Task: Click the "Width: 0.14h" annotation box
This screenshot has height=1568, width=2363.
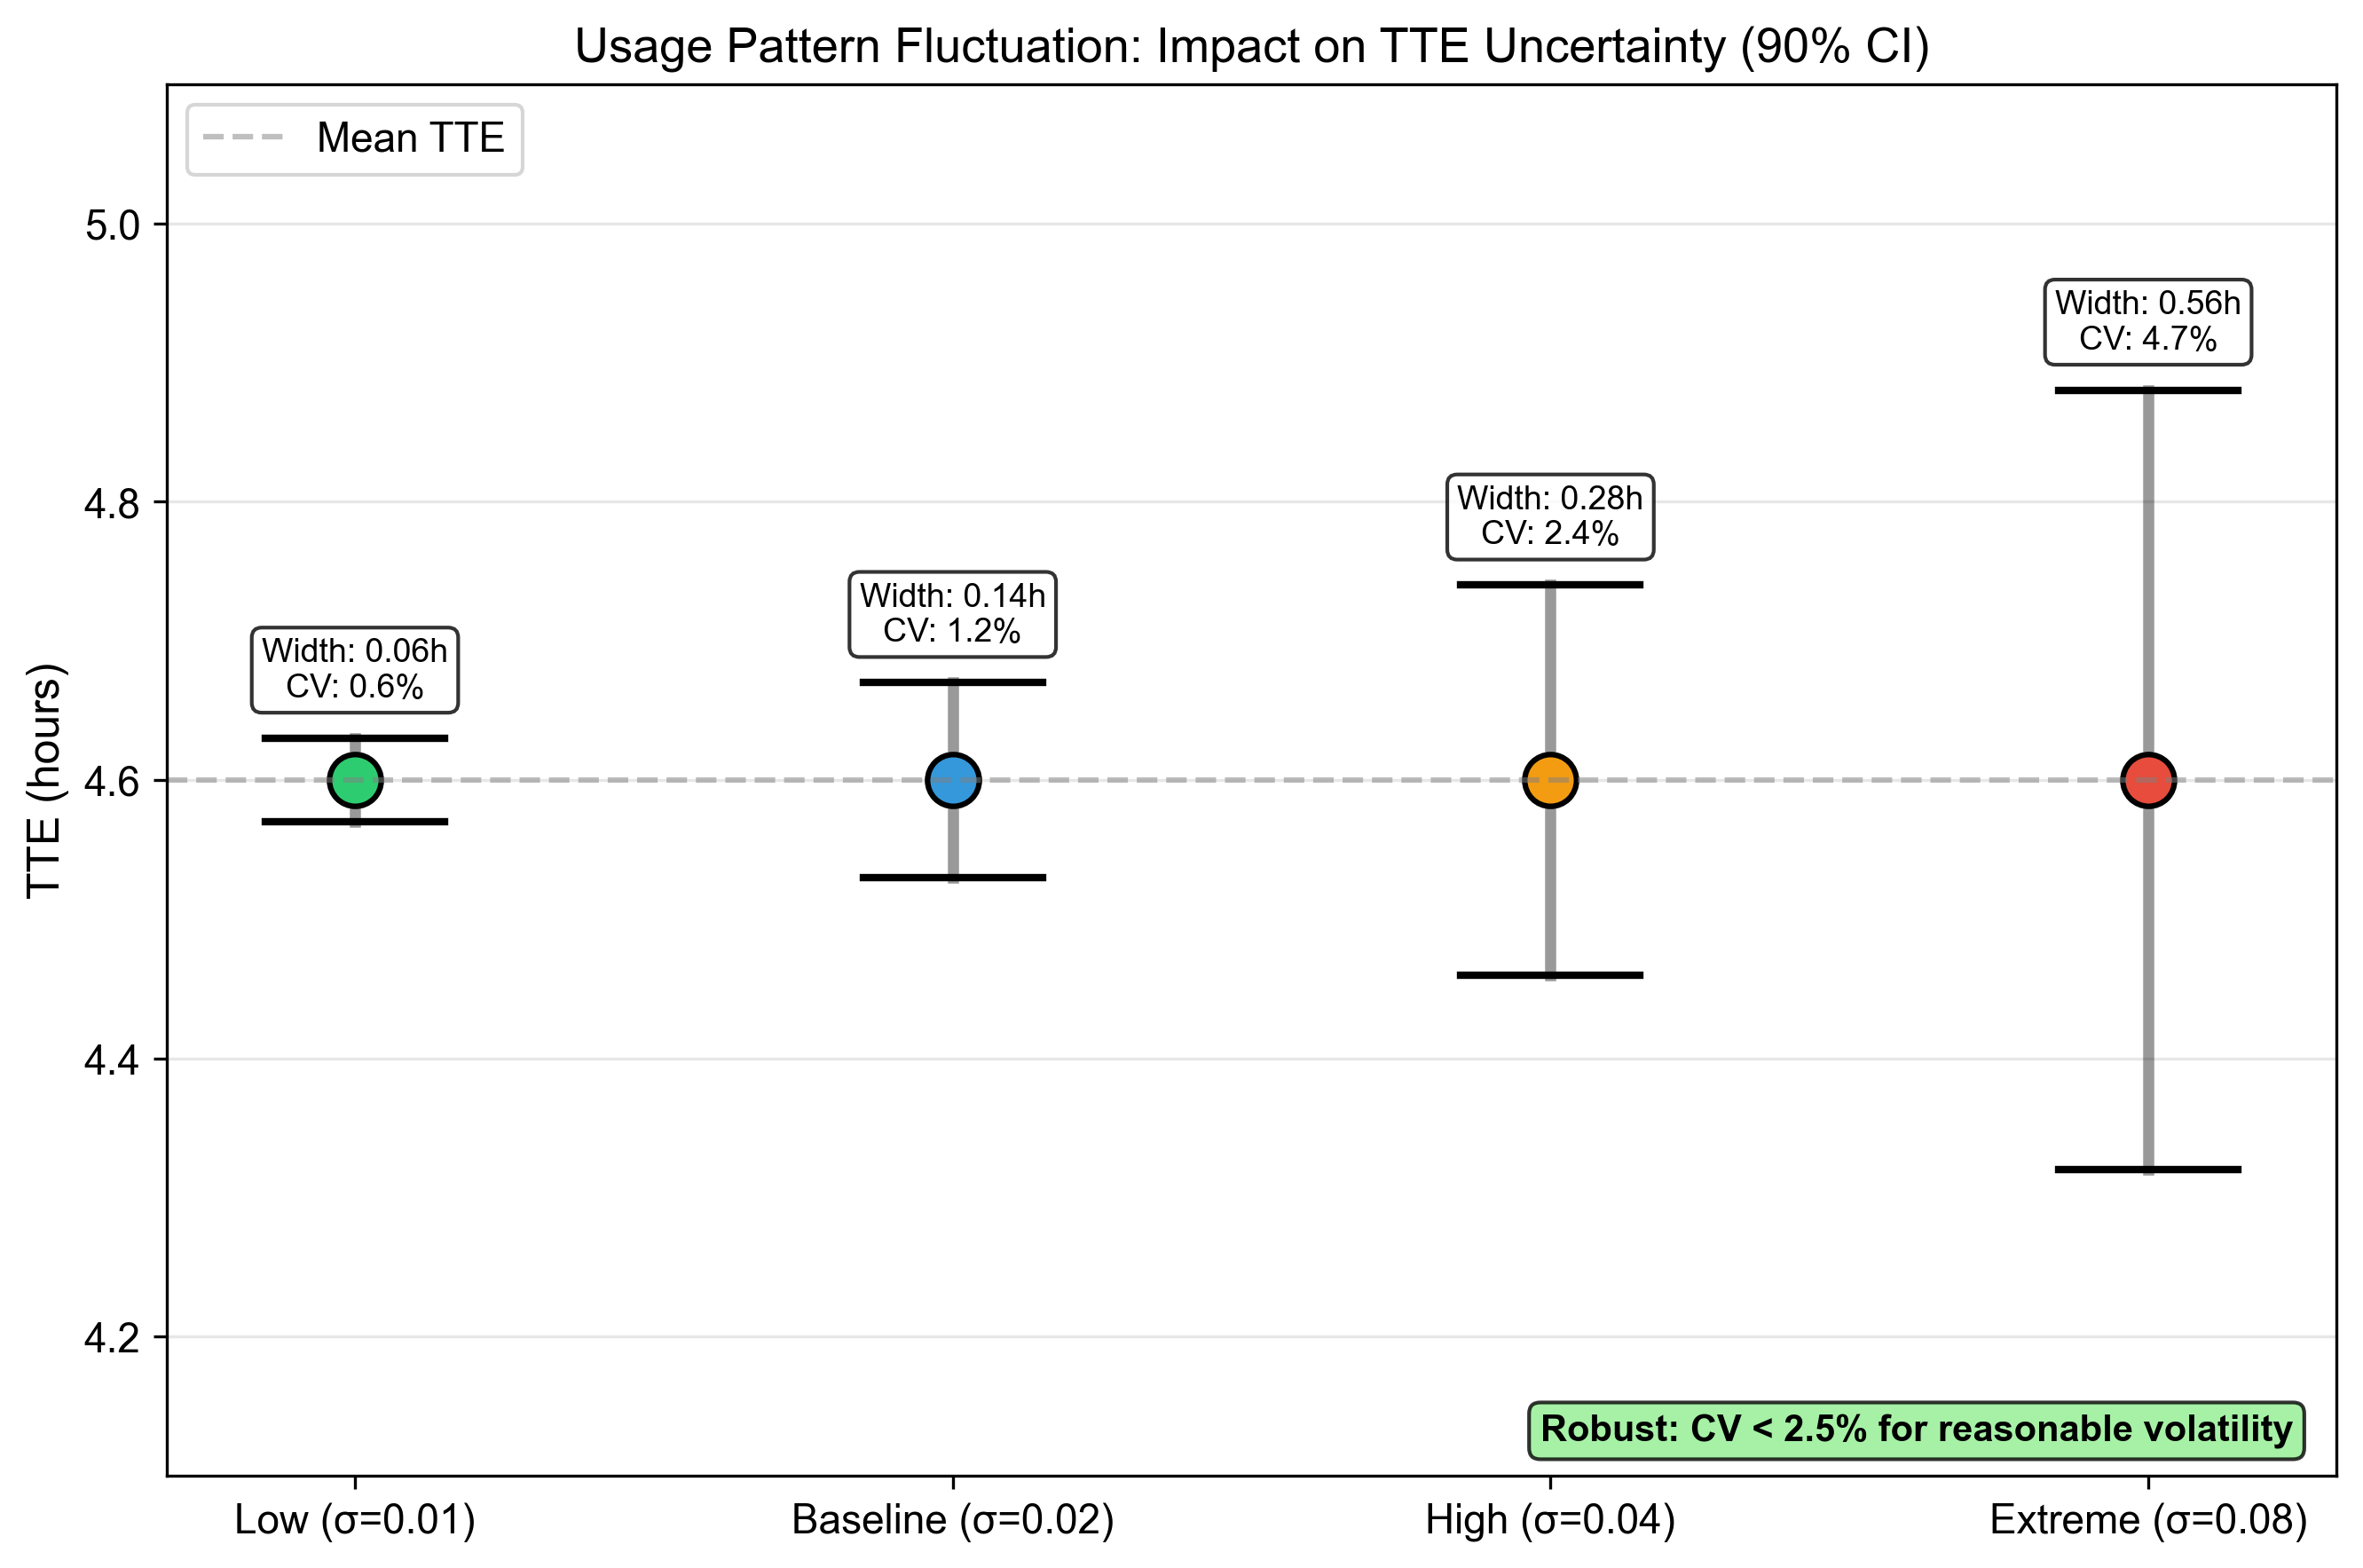Action: click(953, 614)
